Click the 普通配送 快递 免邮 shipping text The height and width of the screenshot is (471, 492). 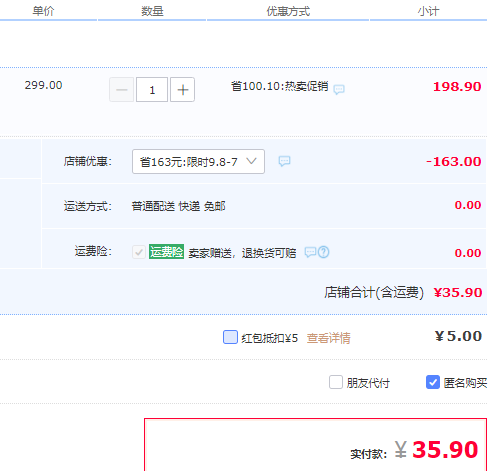pos(178,206)
